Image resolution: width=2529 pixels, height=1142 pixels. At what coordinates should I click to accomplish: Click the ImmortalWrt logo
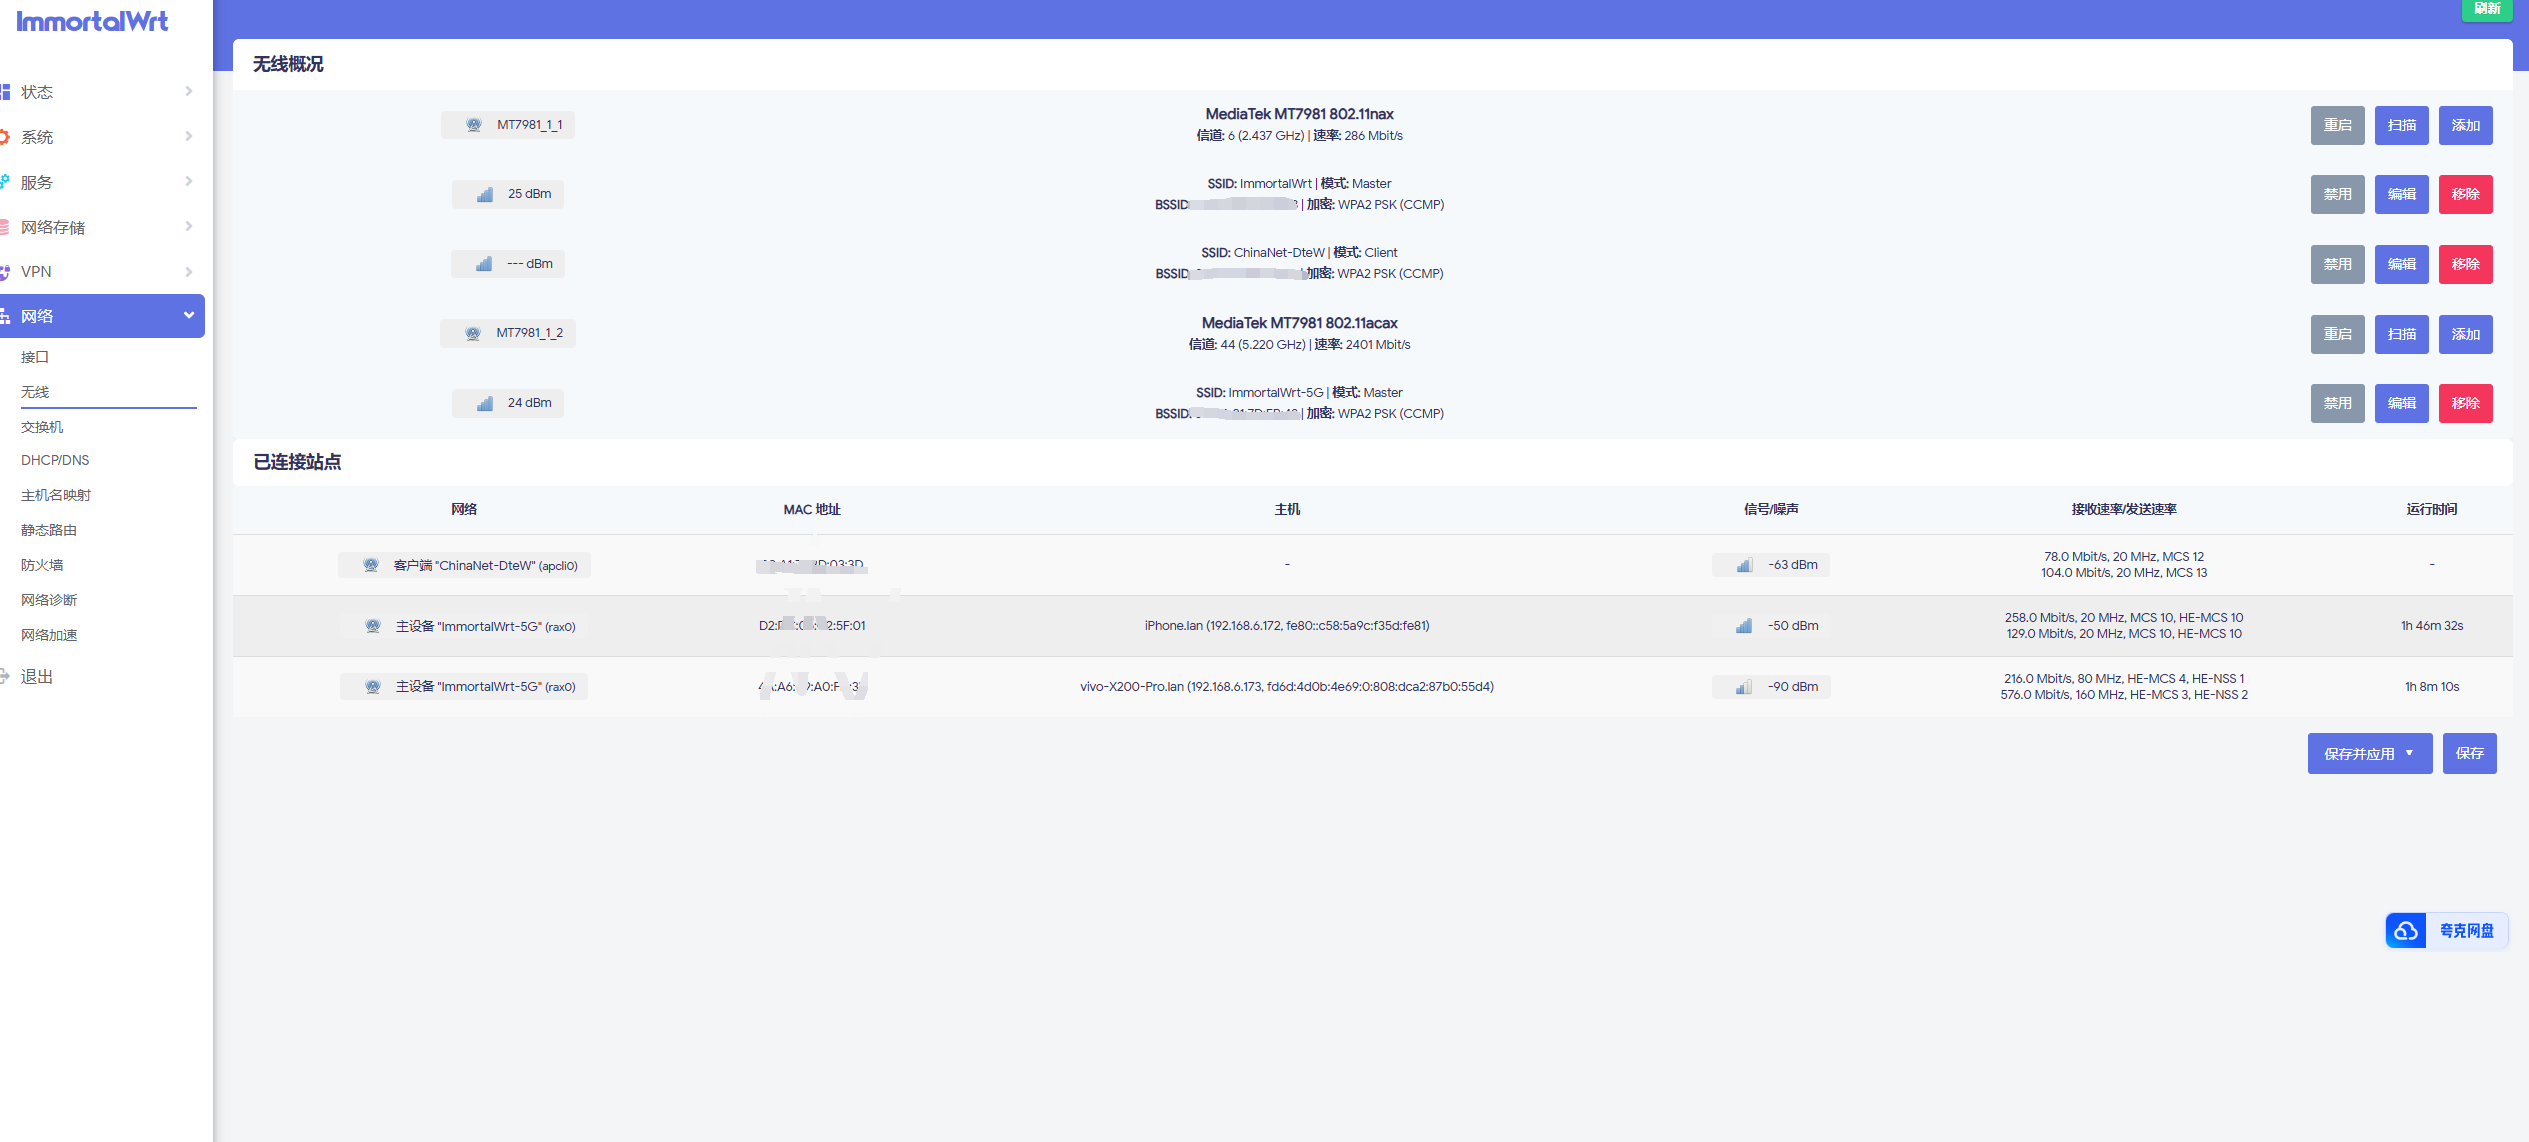pos(93,21)
